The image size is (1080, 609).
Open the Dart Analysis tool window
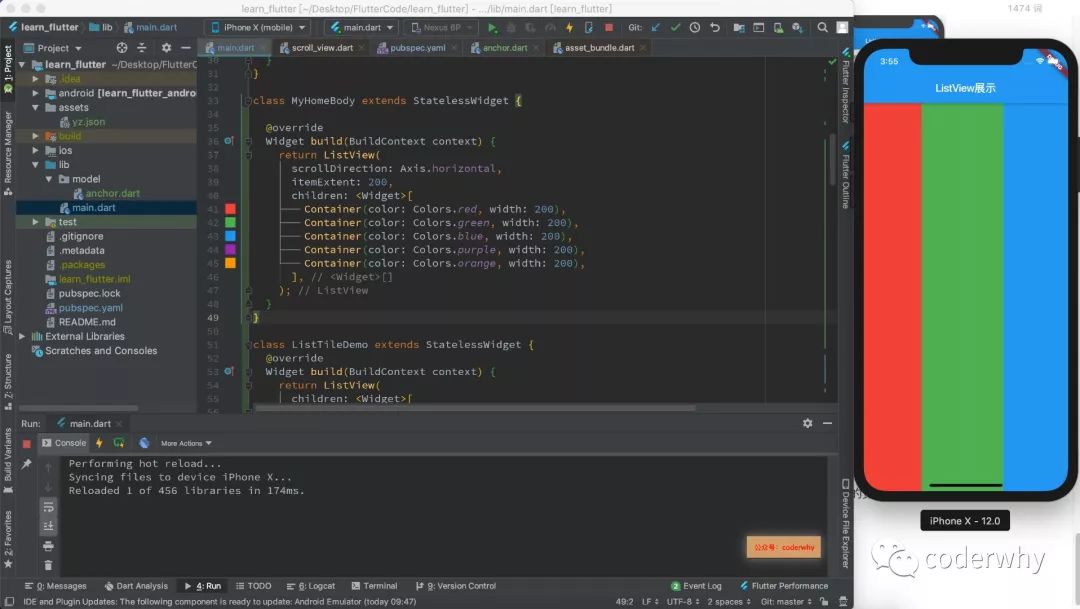coord(136,586)
